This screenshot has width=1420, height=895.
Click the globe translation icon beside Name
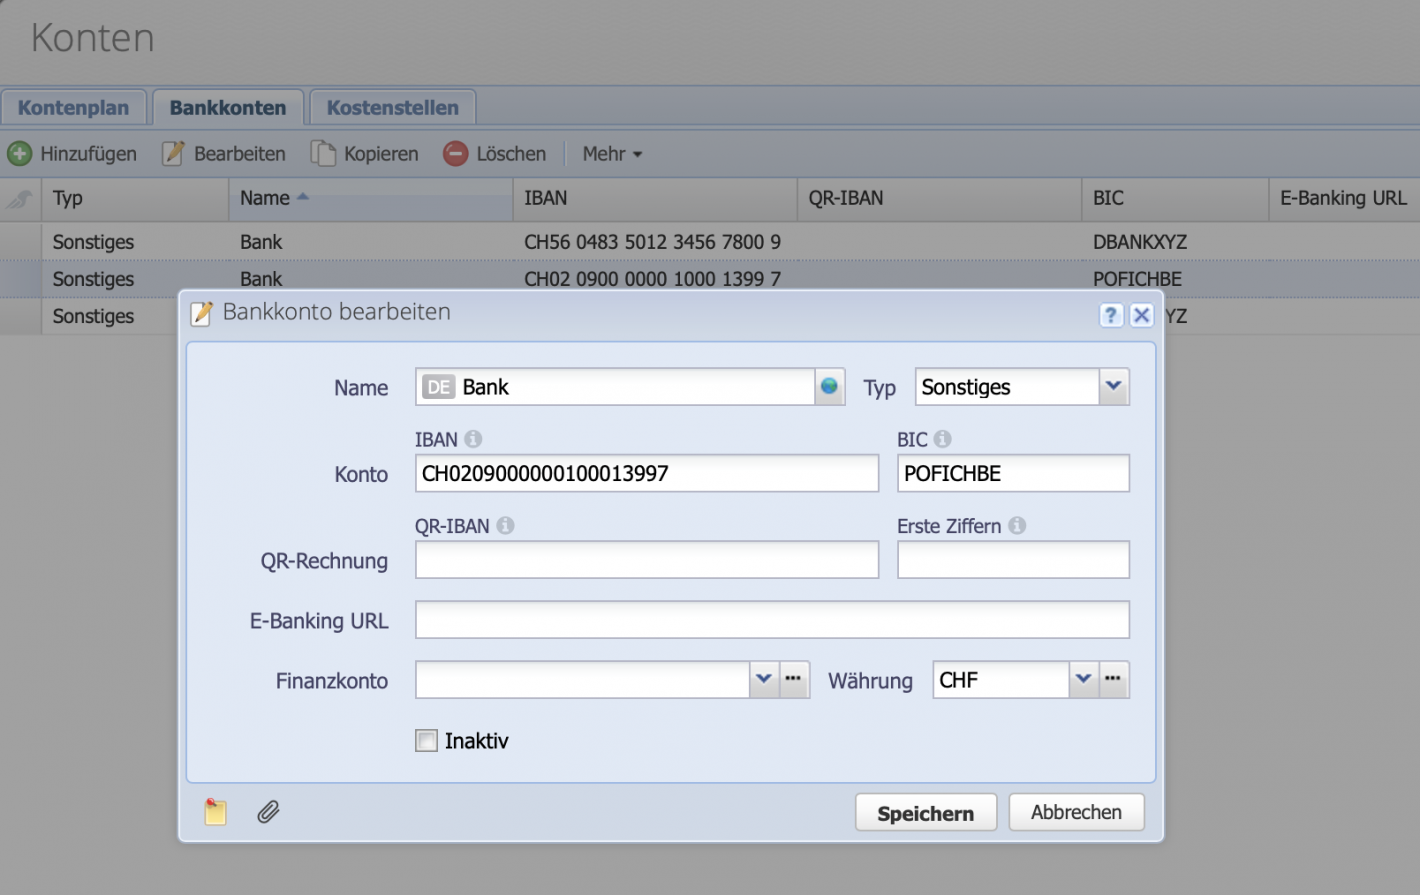tap(829, 387)
